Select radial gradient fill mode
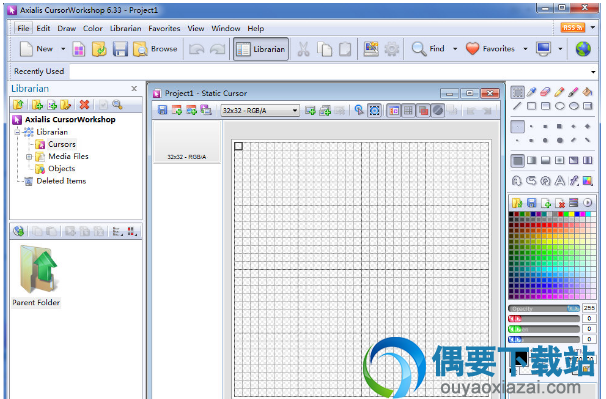Screen dimensions: 606x399 (x=559, y=160)
